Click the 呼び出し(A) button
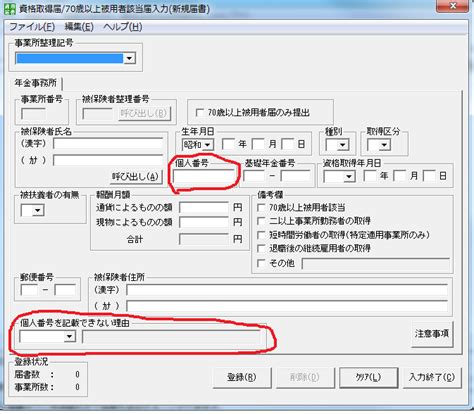The image size is (474, 414). 136,177
